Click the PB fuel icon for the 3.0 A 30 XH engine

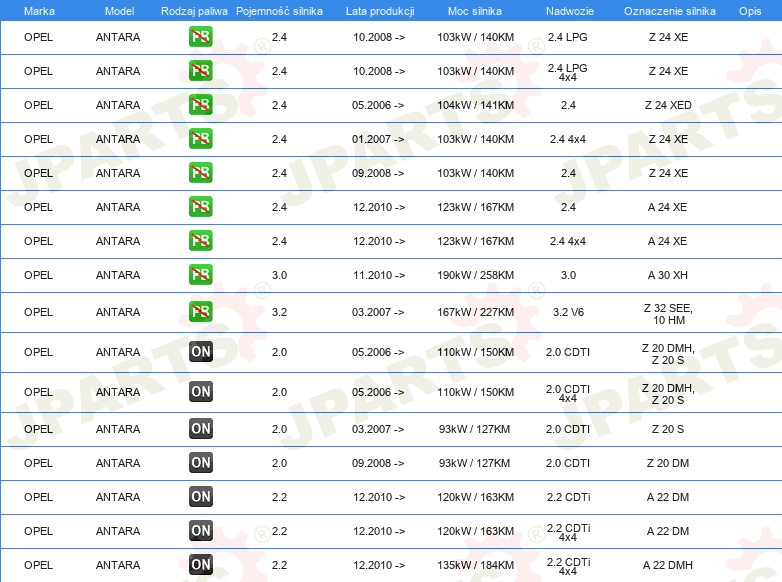click(x=200, y=275)
